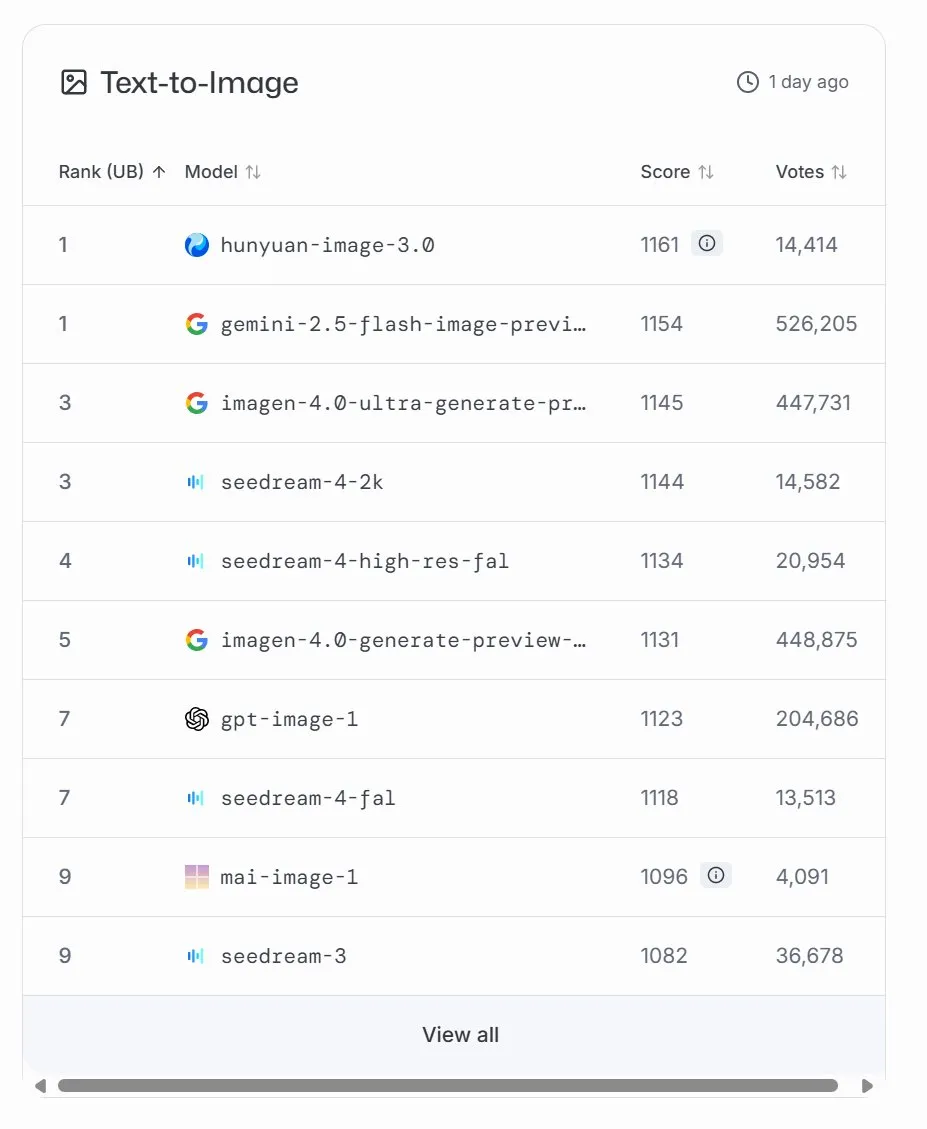Click the seedream icon next to seedream-4-2k

pos(196,482)
